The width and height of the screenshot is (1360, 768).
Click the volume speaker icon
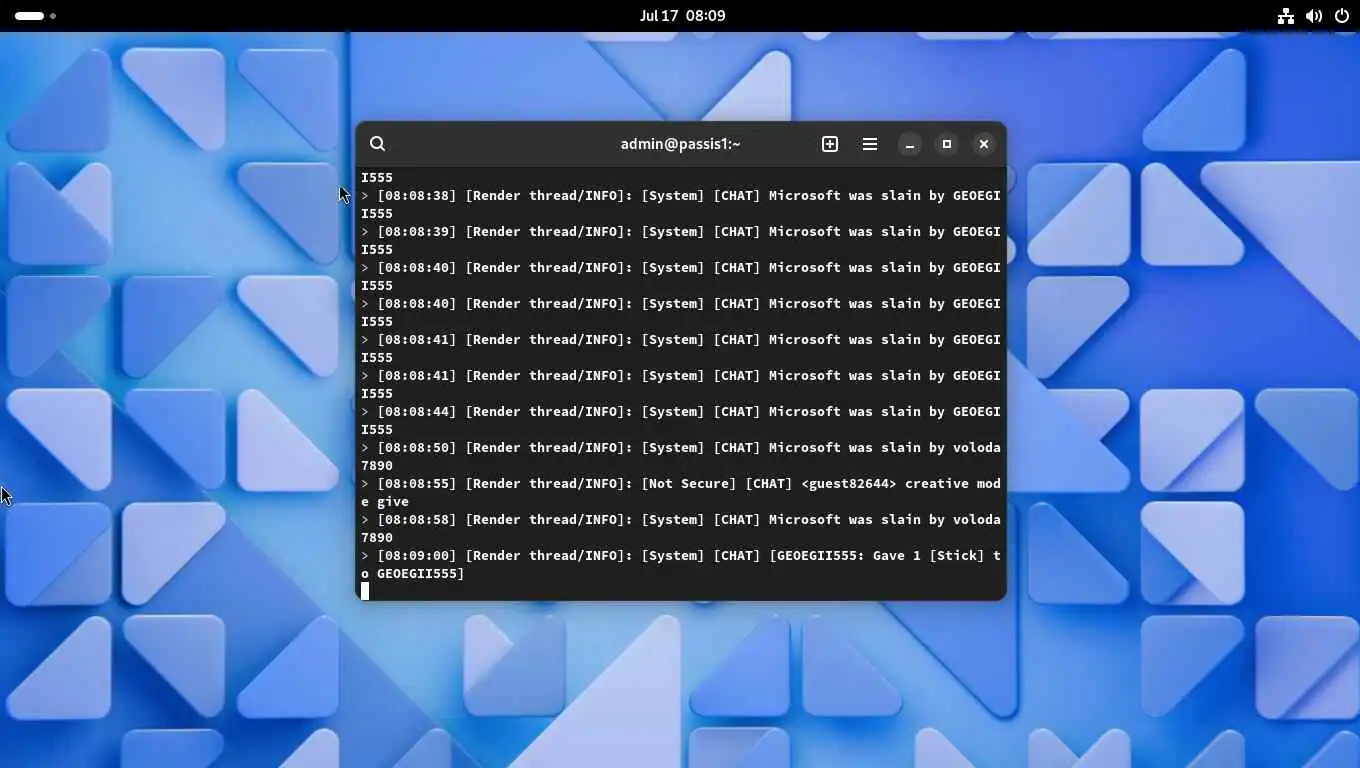point(1314,16)
